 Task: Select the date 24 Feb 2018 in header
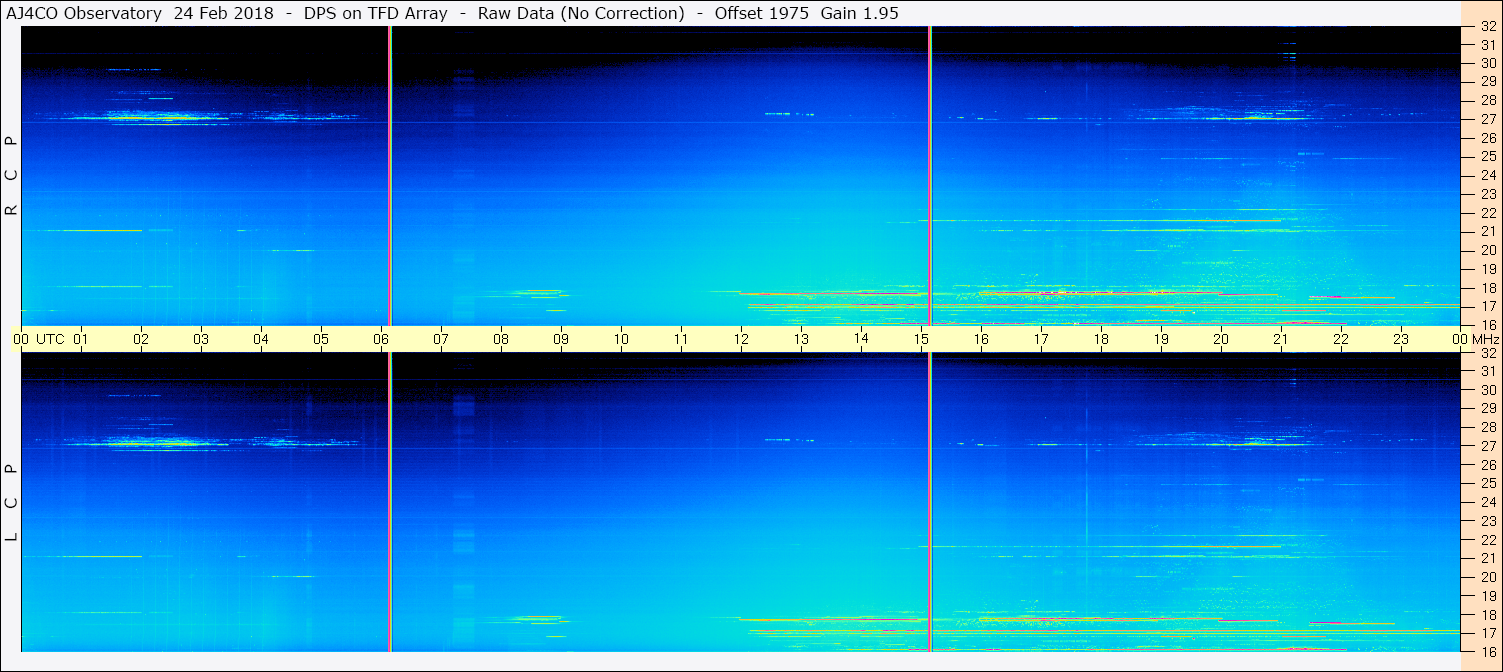click(x=223, y=13)
